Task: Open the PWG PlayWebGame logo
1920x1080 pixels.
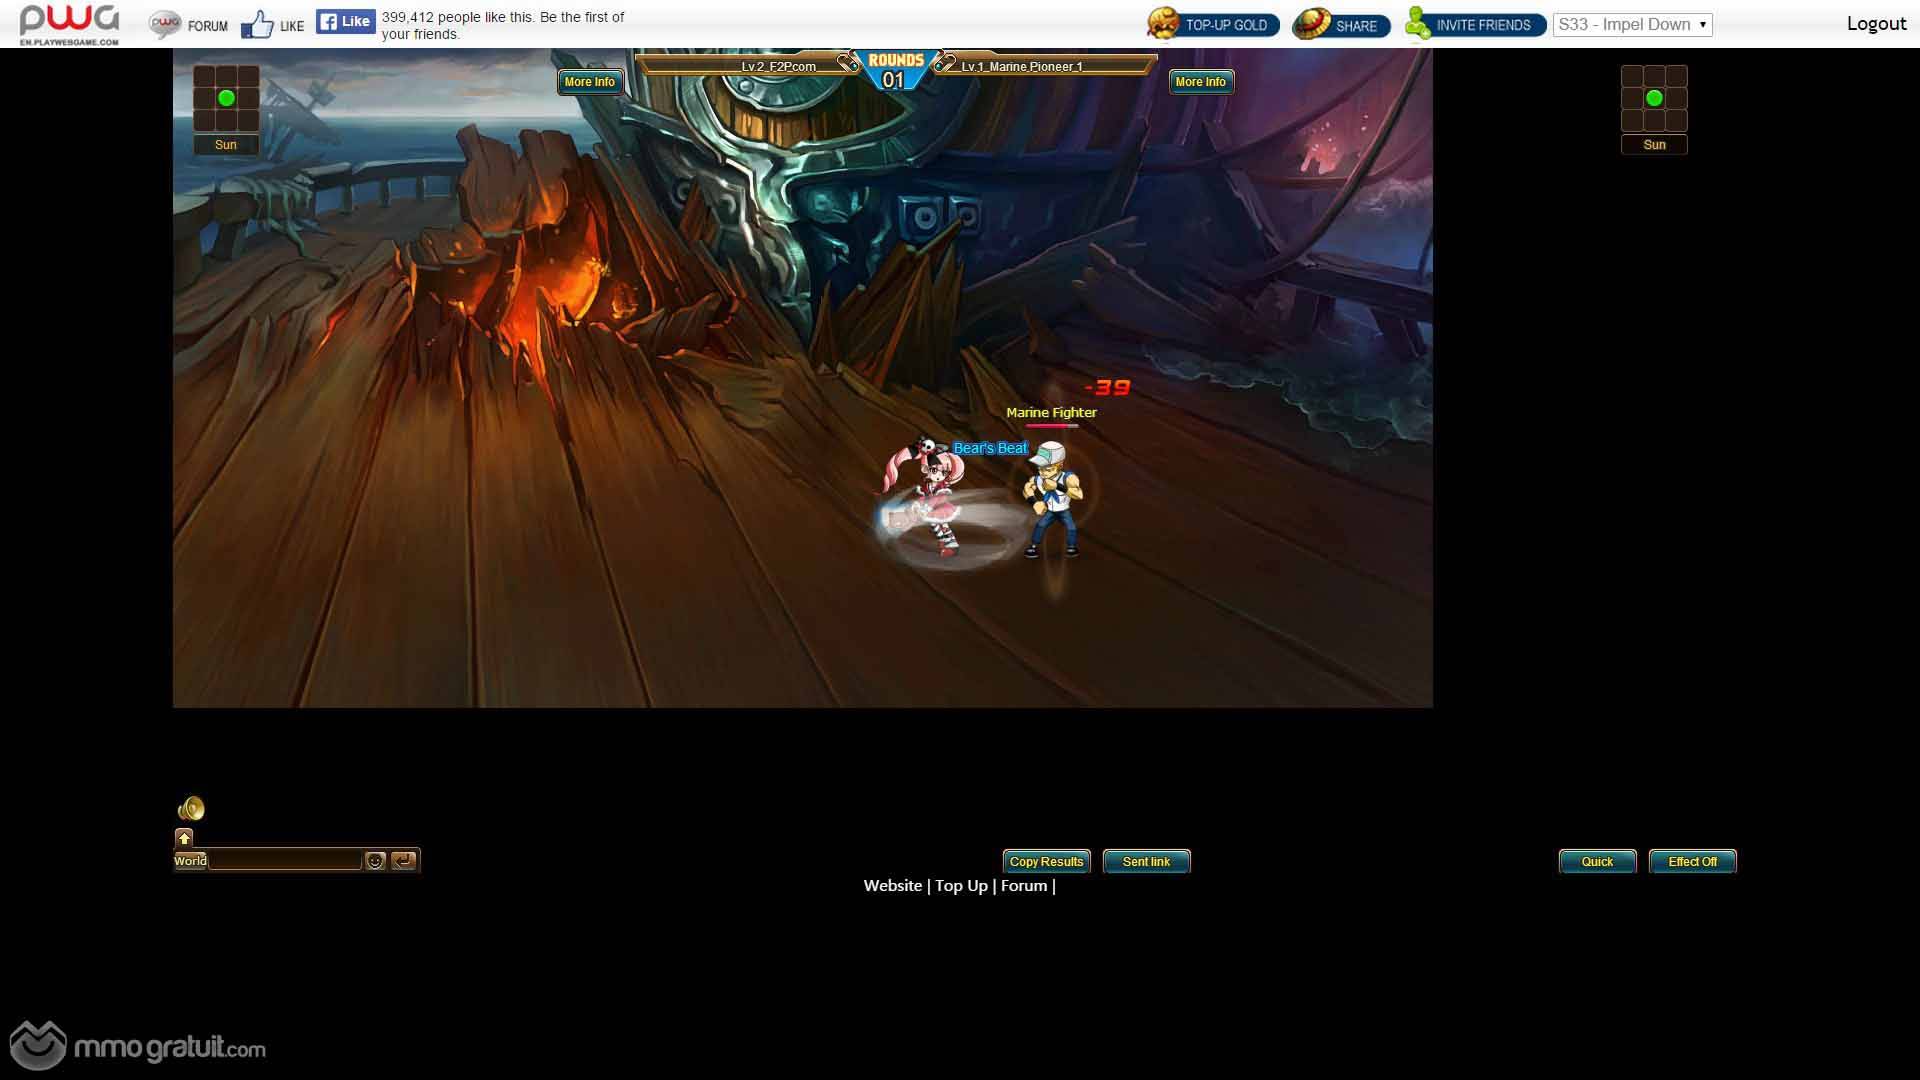Action: click(70, 24)
